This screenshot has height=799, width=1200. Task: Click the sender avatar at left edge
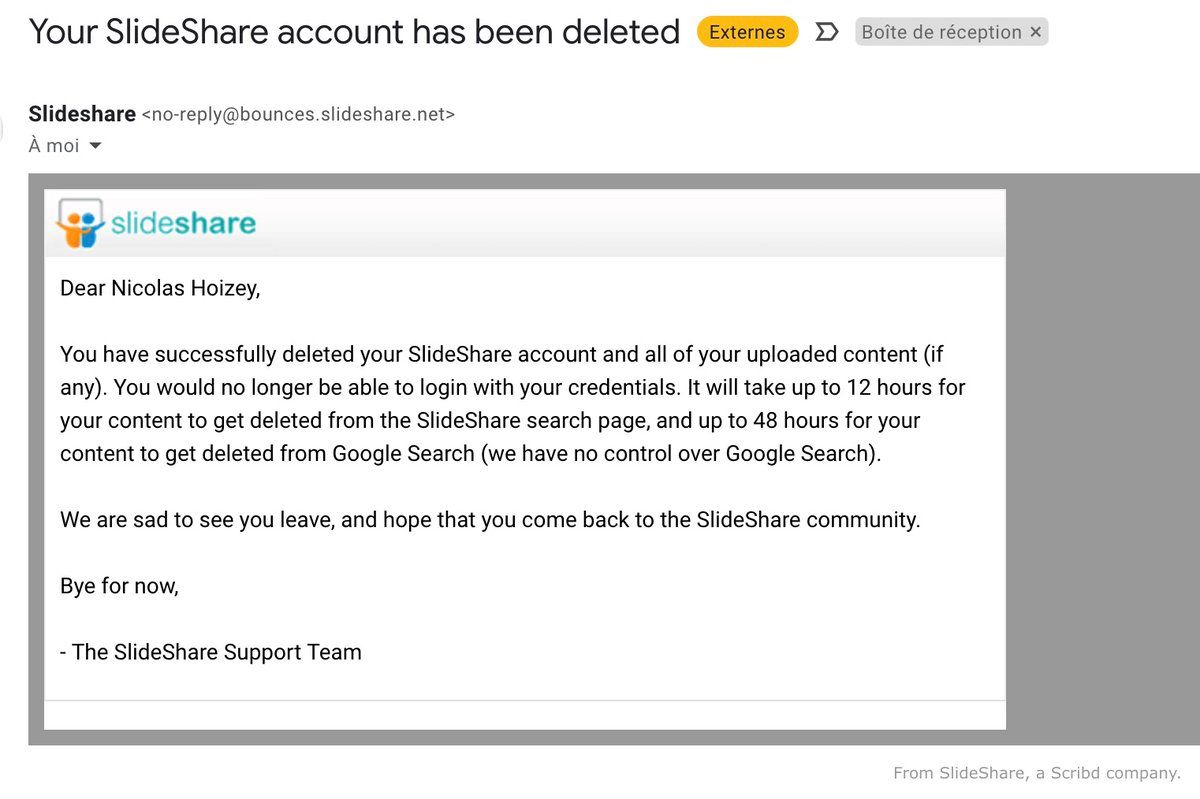tap(2, 125)
